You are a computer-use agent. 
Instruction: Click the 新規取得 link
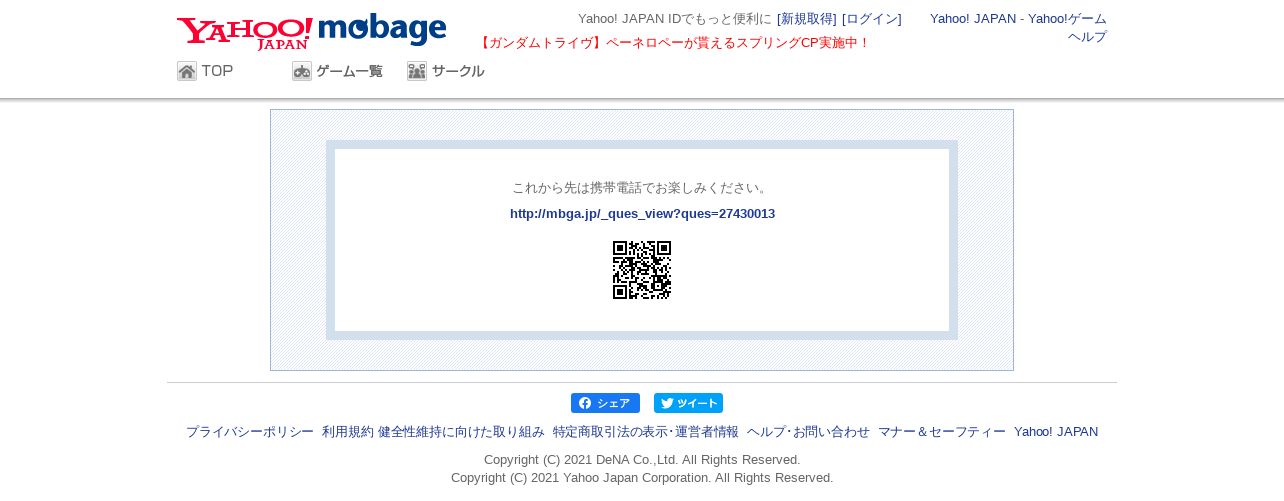(807, 19)
